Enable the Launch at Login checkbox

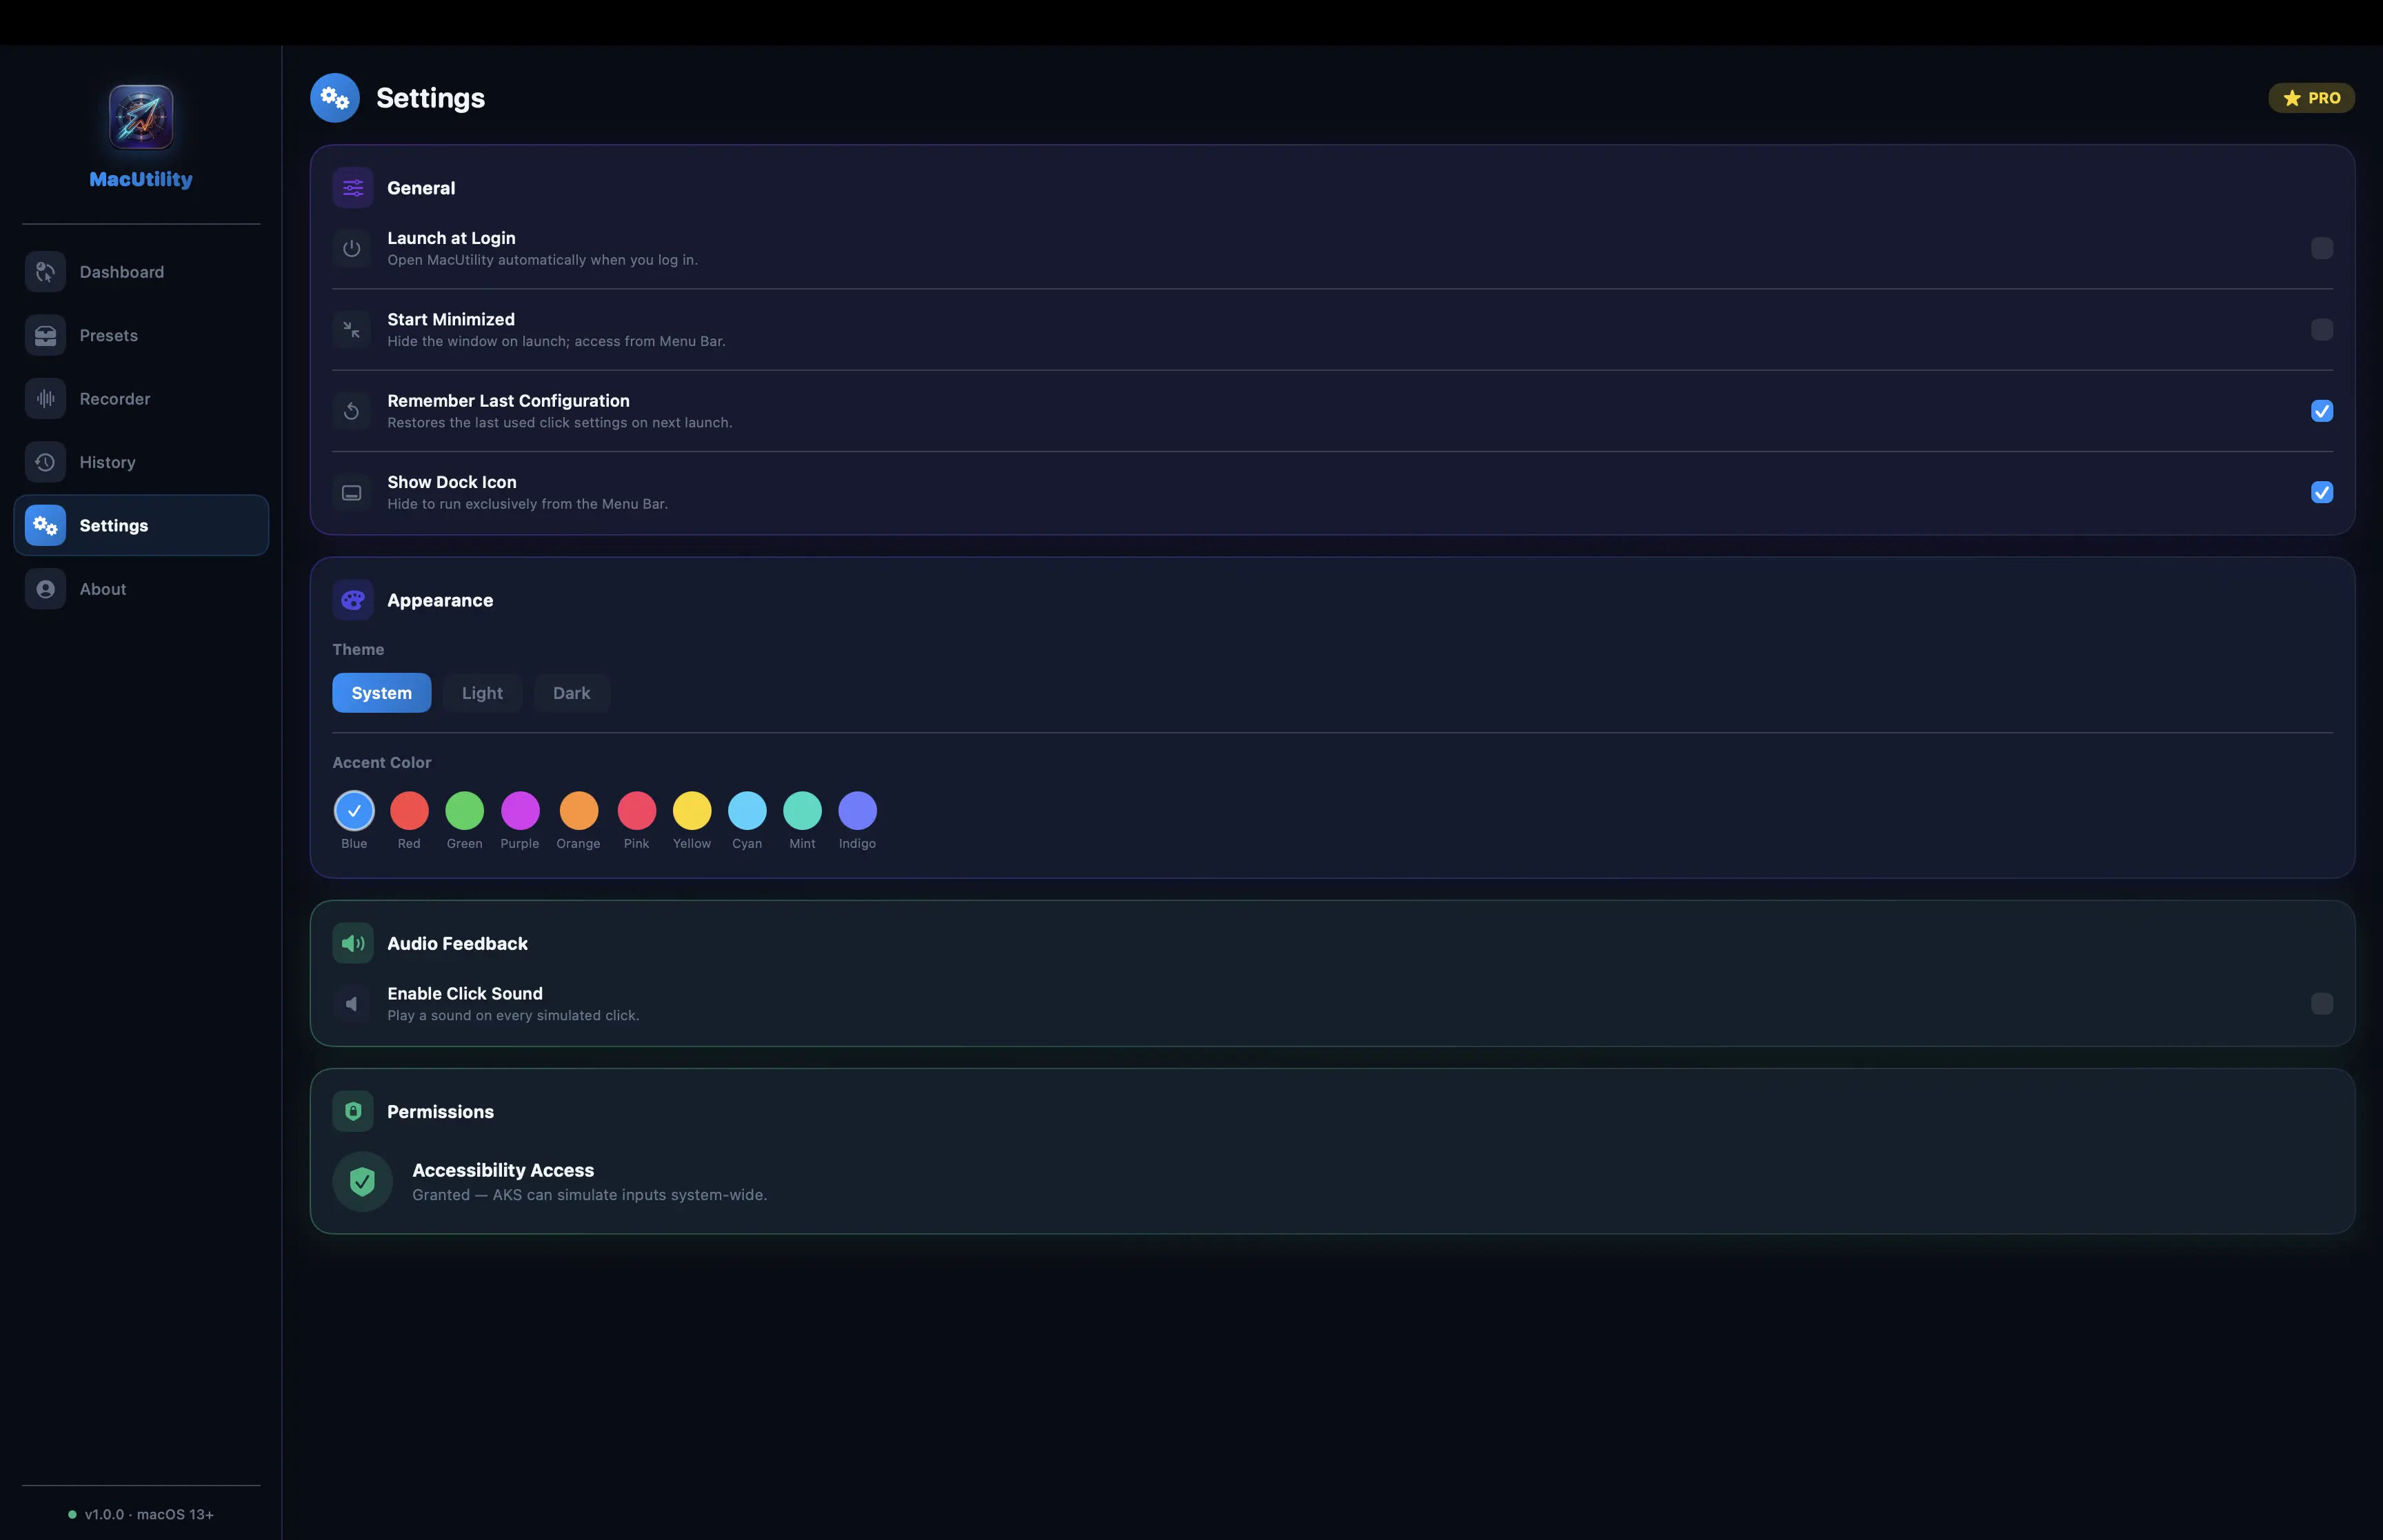coord(2322,248)
